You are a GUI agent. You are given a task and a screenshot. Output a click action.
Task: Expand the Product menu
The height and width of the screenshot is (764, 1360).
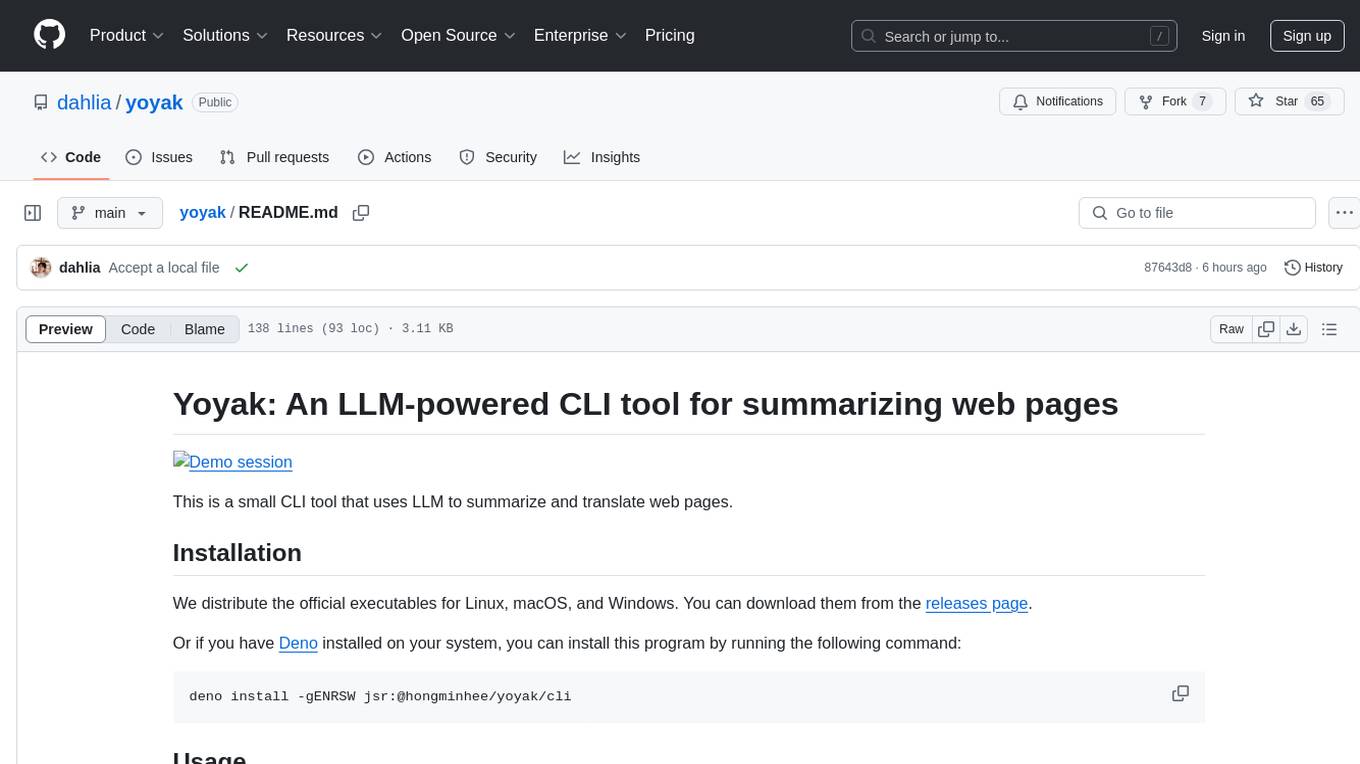(127, 35)
